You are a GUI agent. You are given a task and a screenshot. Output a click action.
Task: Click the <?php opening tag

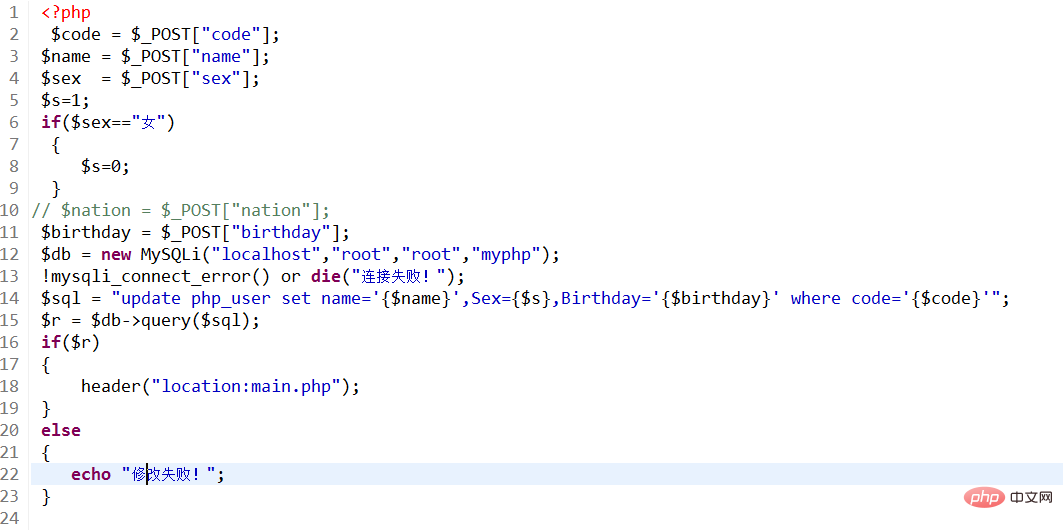[66, 12]
